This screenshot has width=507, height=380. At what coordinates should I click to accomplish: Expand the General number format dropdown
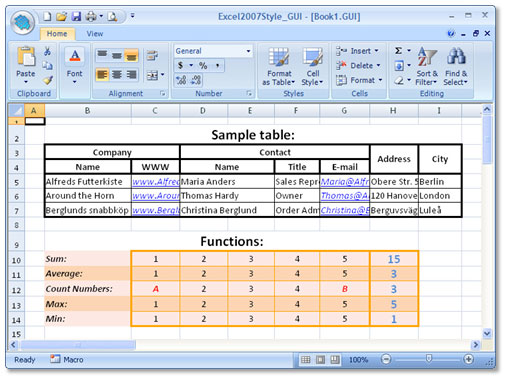coord(248,51)
